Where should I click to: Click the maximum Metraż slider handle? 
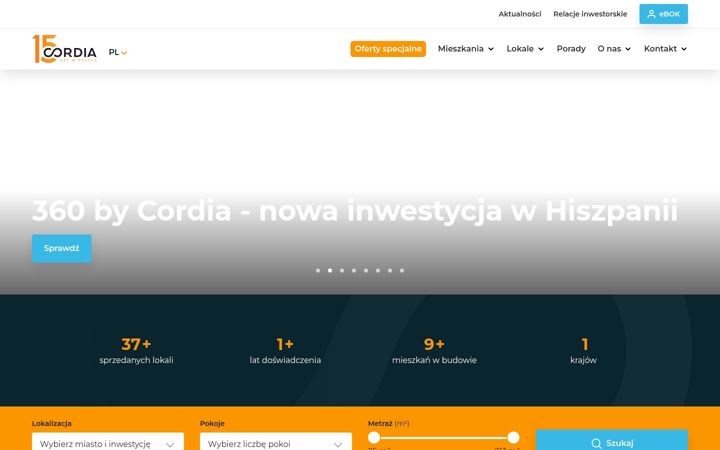(513, 438)
